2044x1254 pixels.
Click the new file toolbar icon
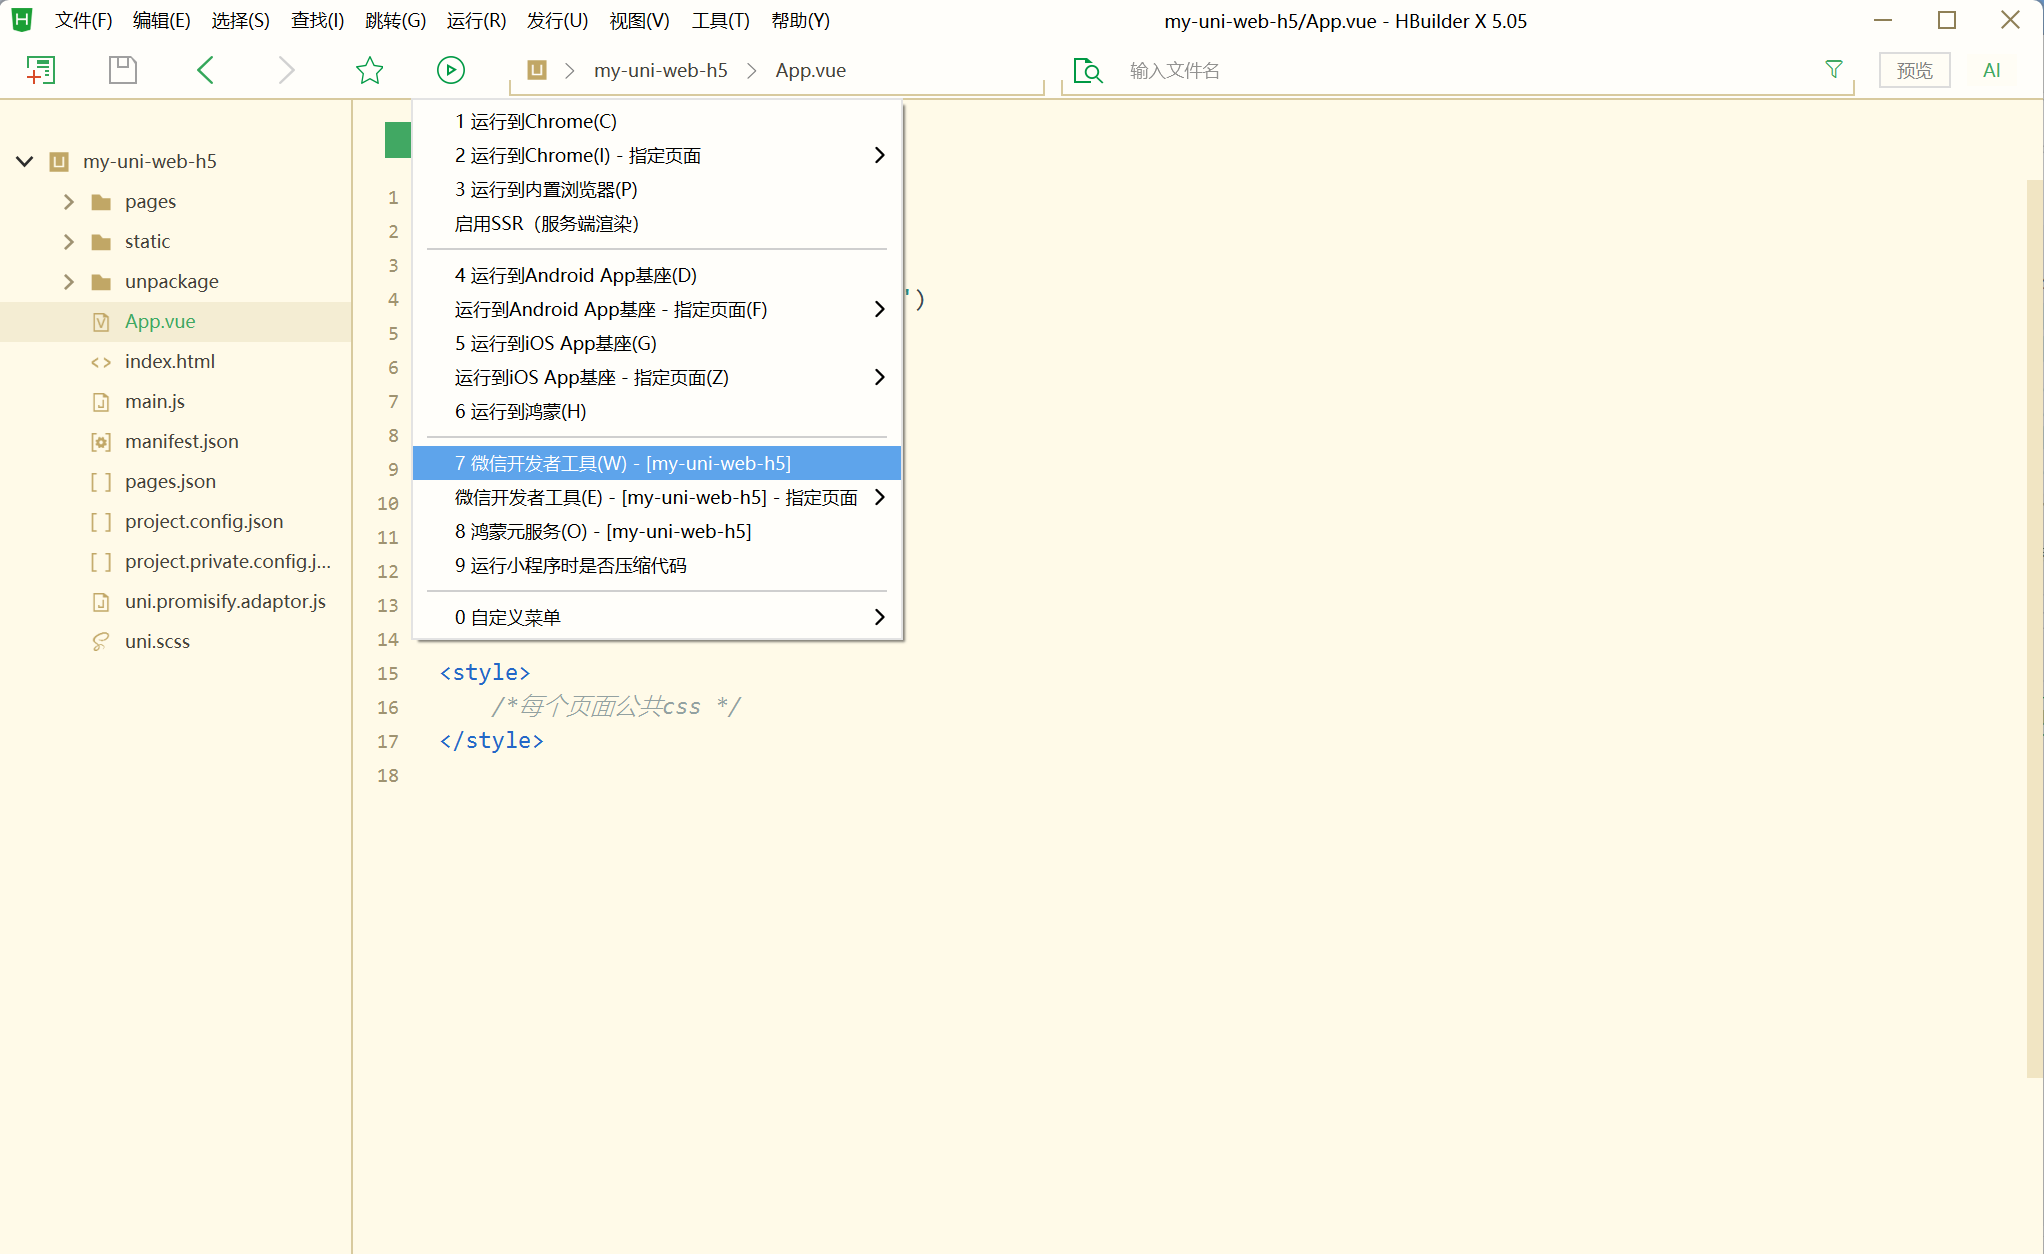40,70
